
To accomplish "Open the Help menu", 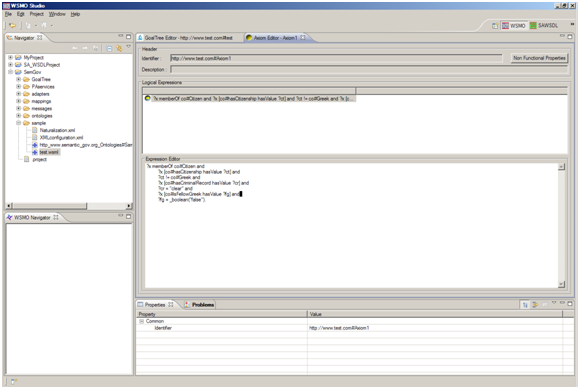I will 75,14.
